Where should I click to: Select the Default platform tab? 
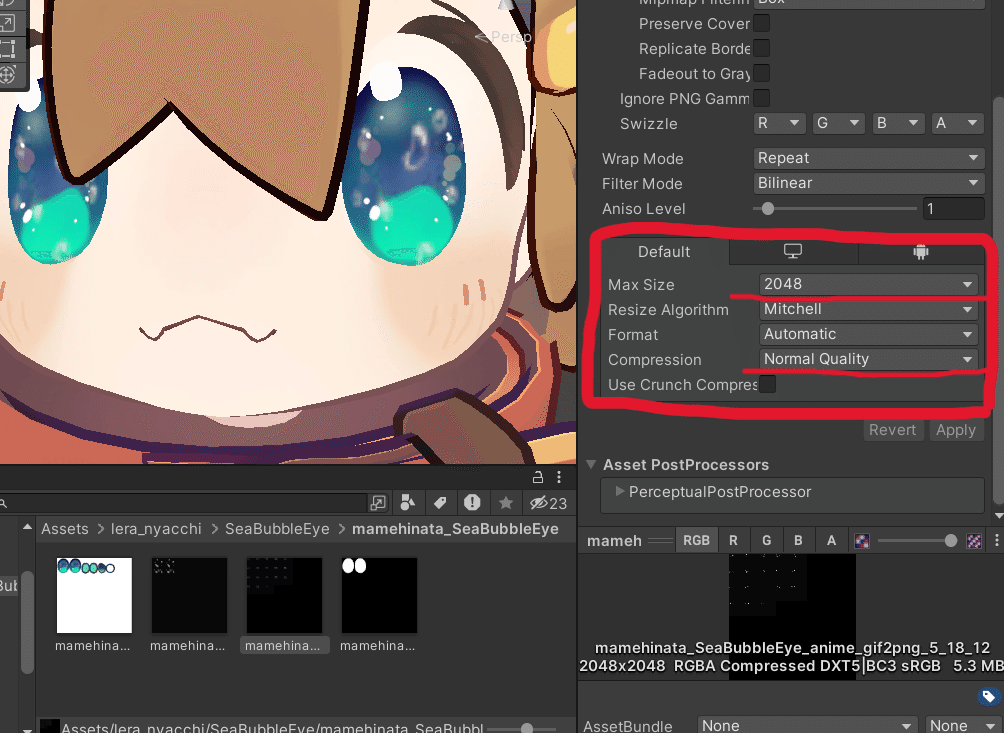[664, 252]
